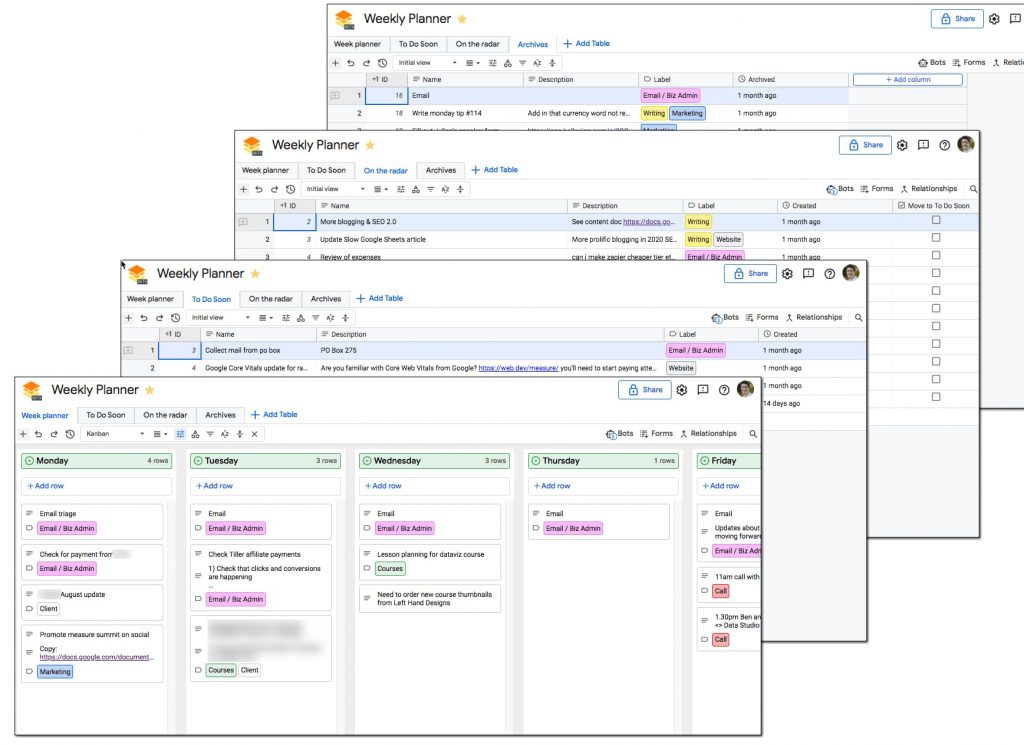Open settings gear beside Share in Kanban window
Viewport: 1024px width, 745px height.
(682, 390)
